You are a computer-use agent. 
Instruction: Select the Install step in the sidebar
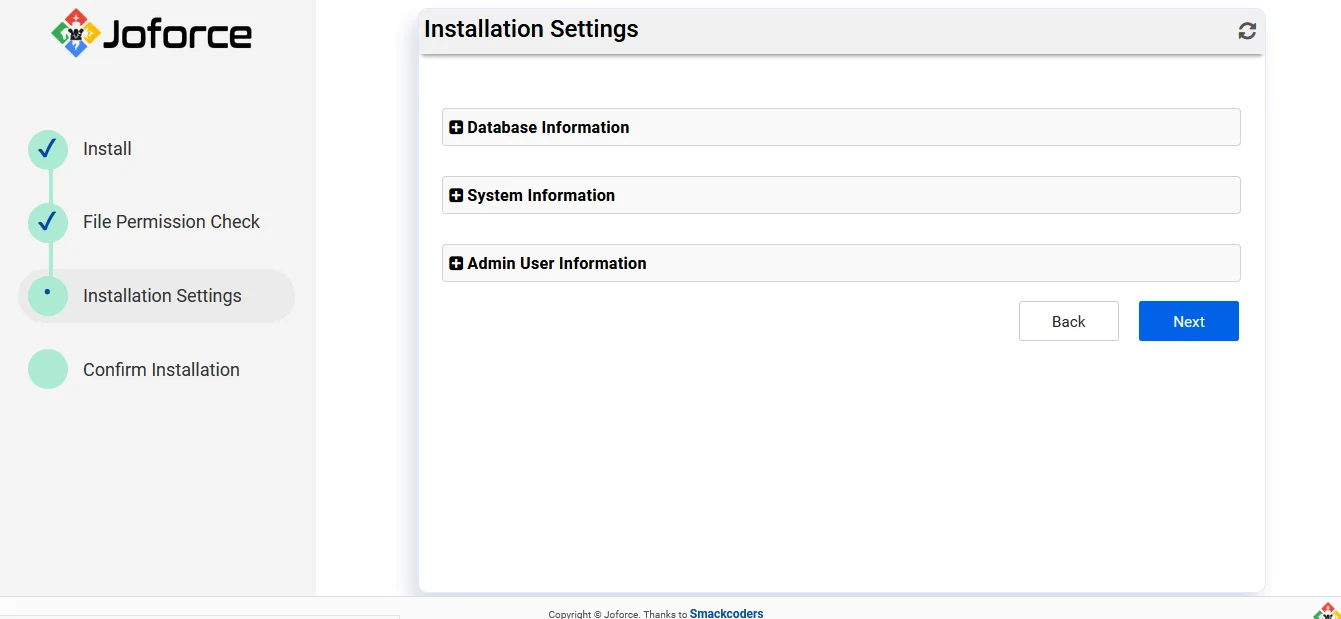point(105,148)
